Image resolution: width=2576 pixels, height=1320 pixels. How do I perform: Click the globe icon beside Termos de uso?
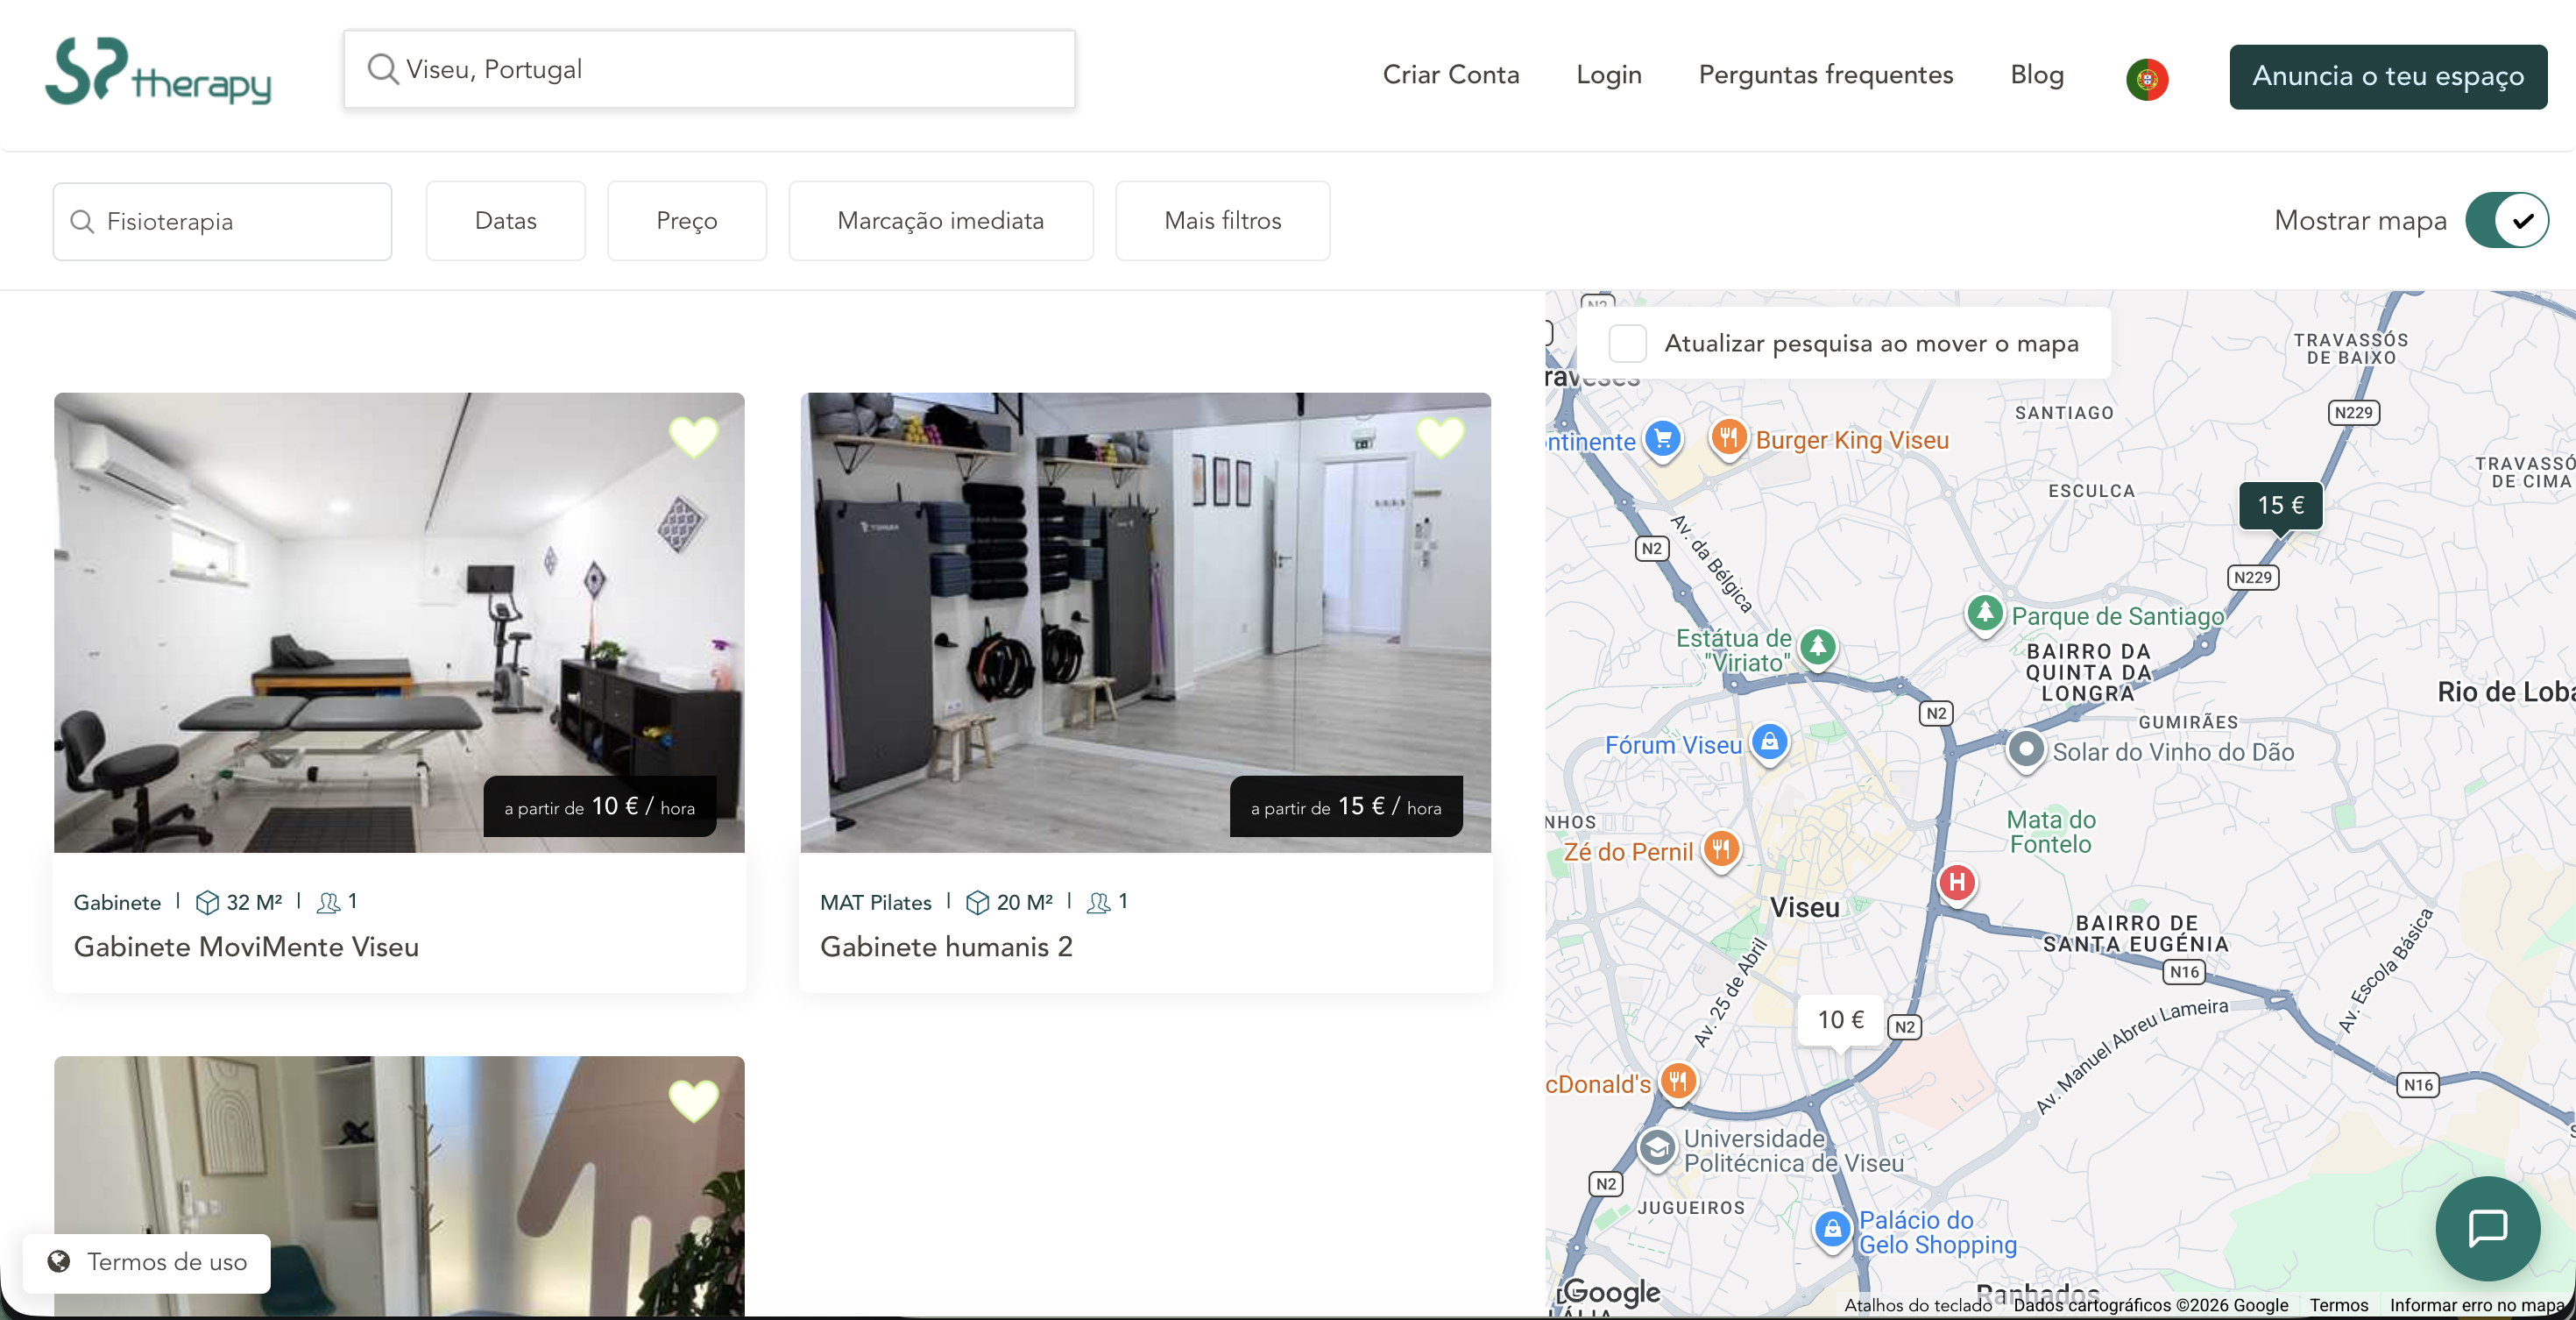pyautogui.click(x=59, y=1262)
